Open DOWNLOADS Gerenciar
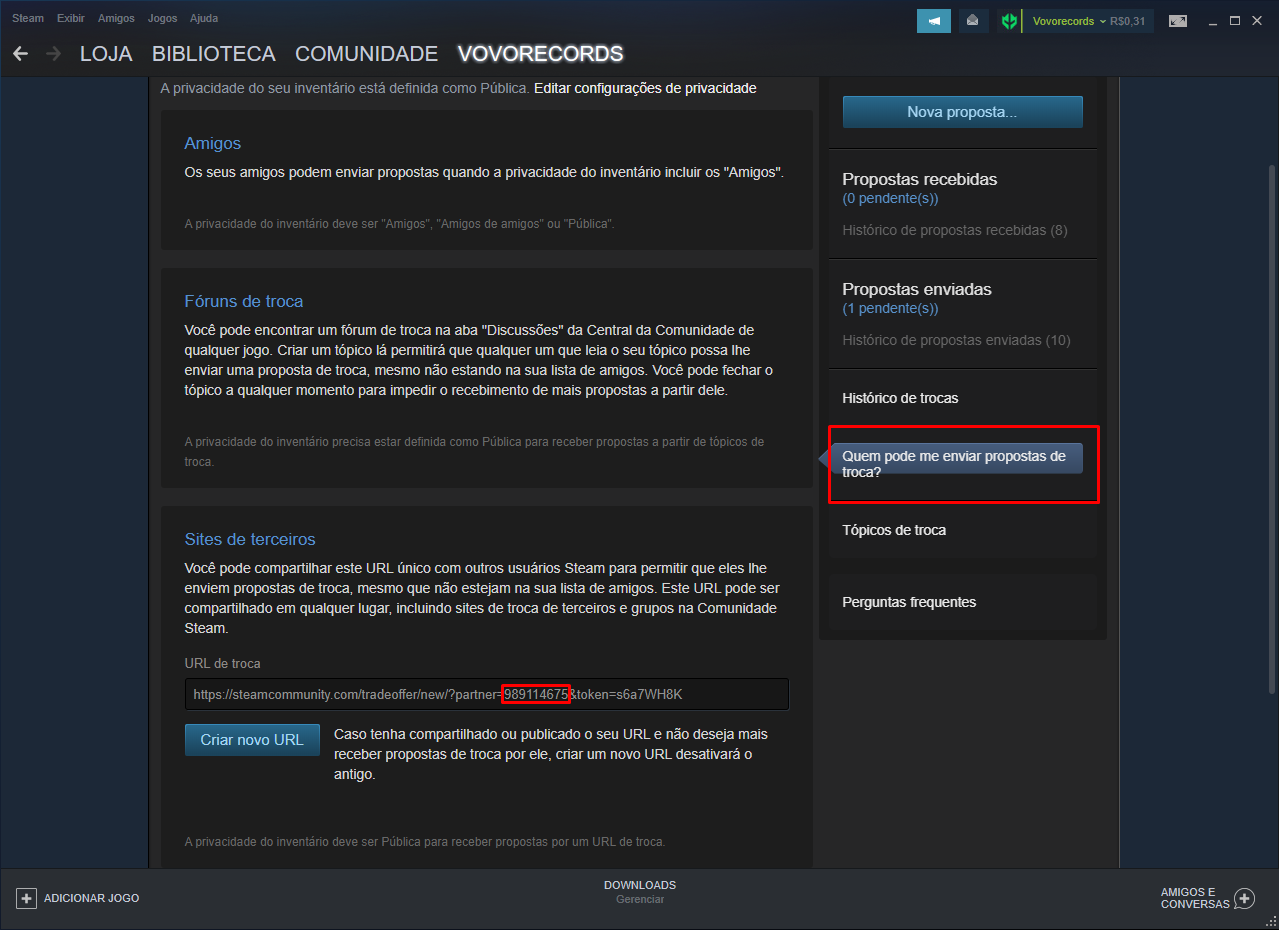 pos(640,892)
